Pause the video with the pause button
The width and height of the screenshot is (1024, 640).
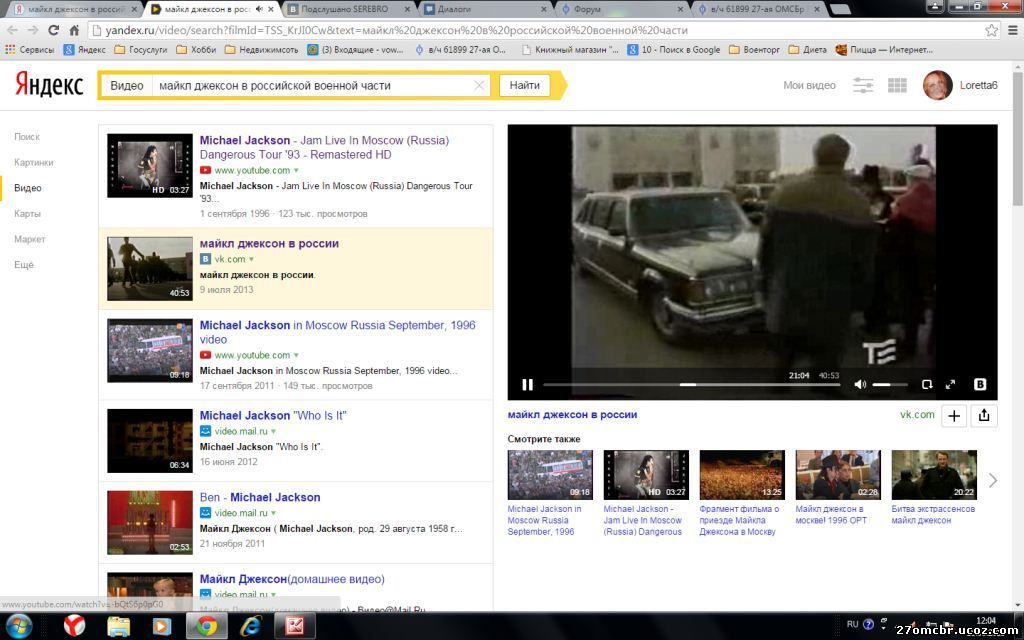point(527,385)
